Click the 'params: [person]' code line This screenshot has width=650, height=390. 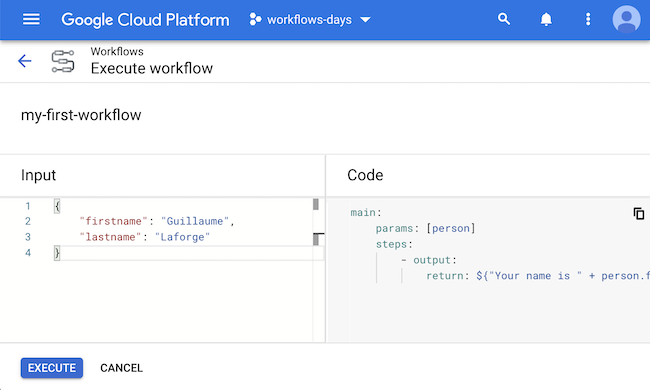coord(425,228)
